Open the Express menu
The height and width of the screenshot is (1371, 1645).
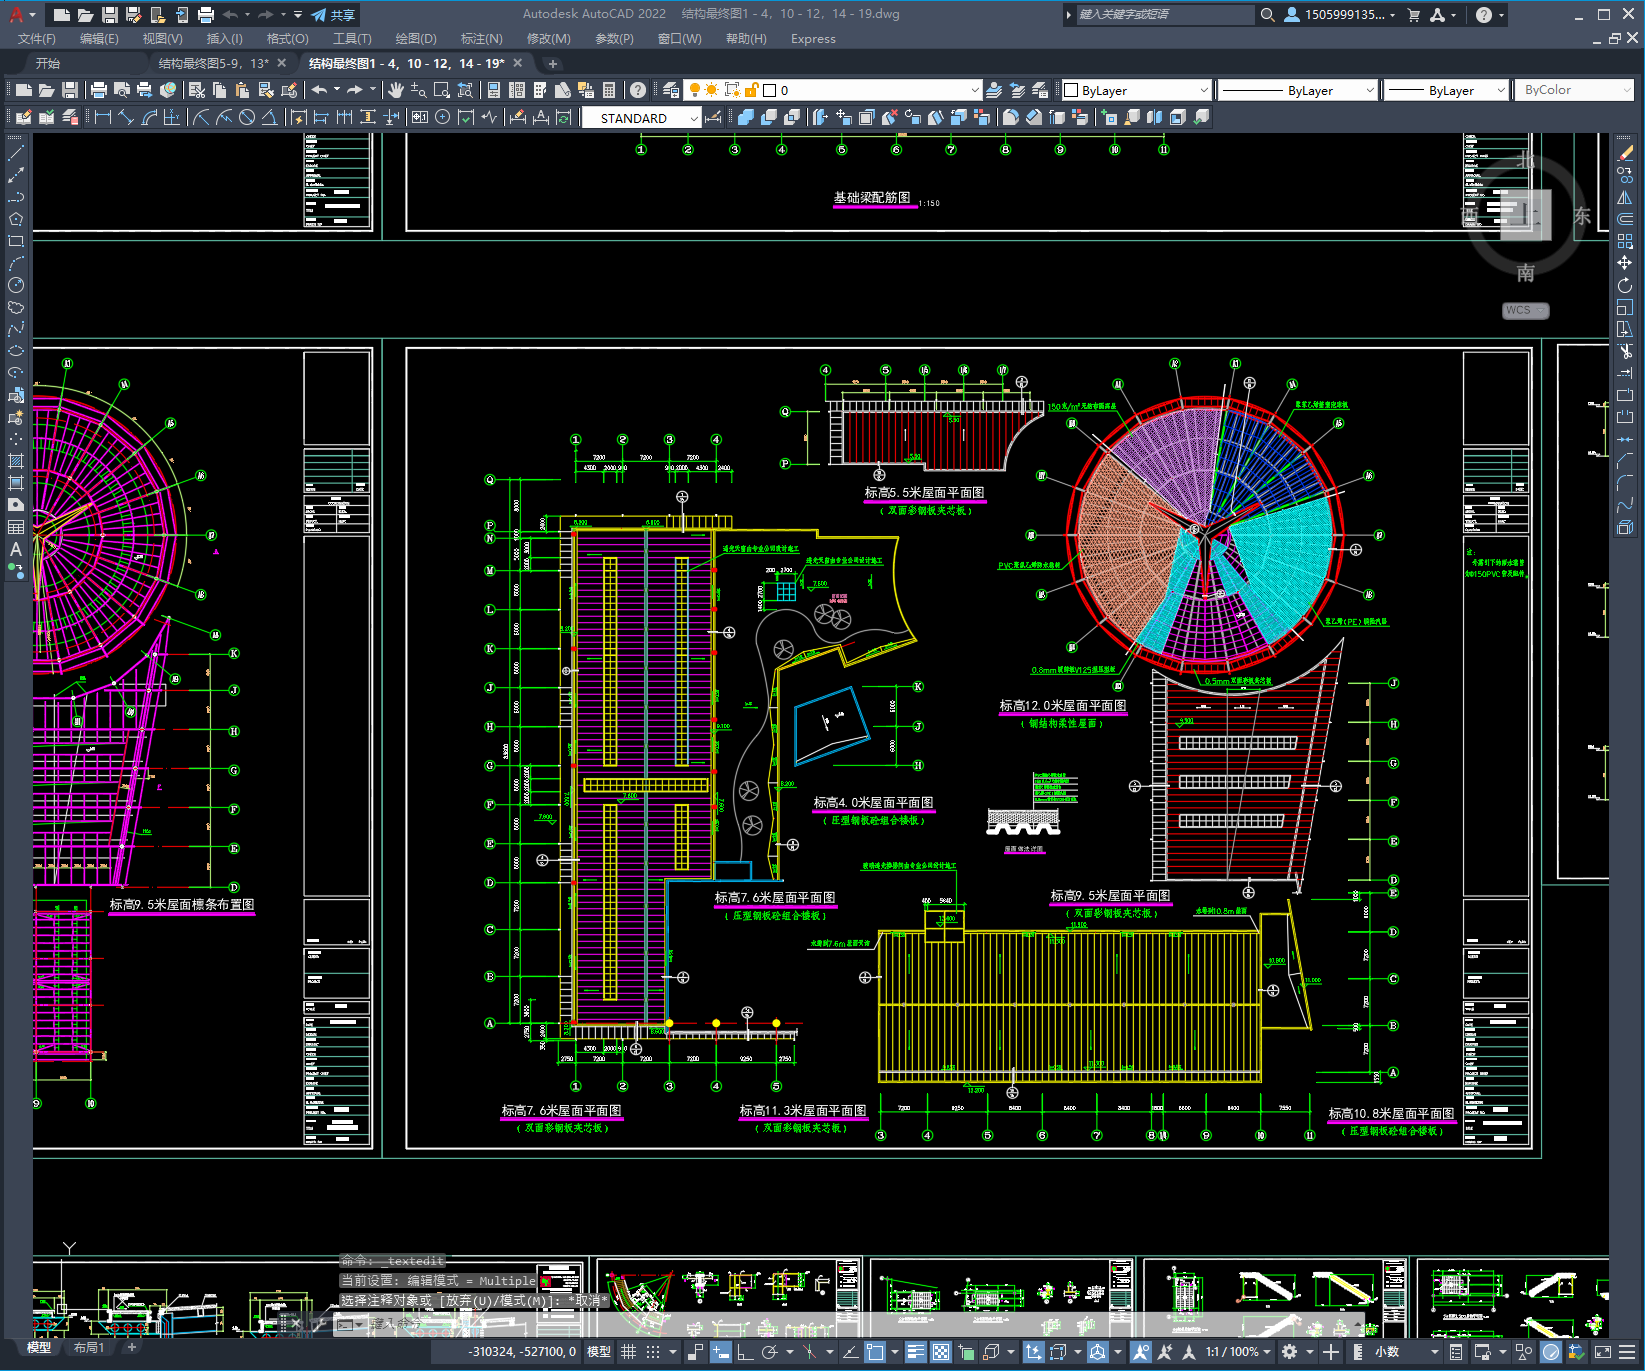[813, 39]
